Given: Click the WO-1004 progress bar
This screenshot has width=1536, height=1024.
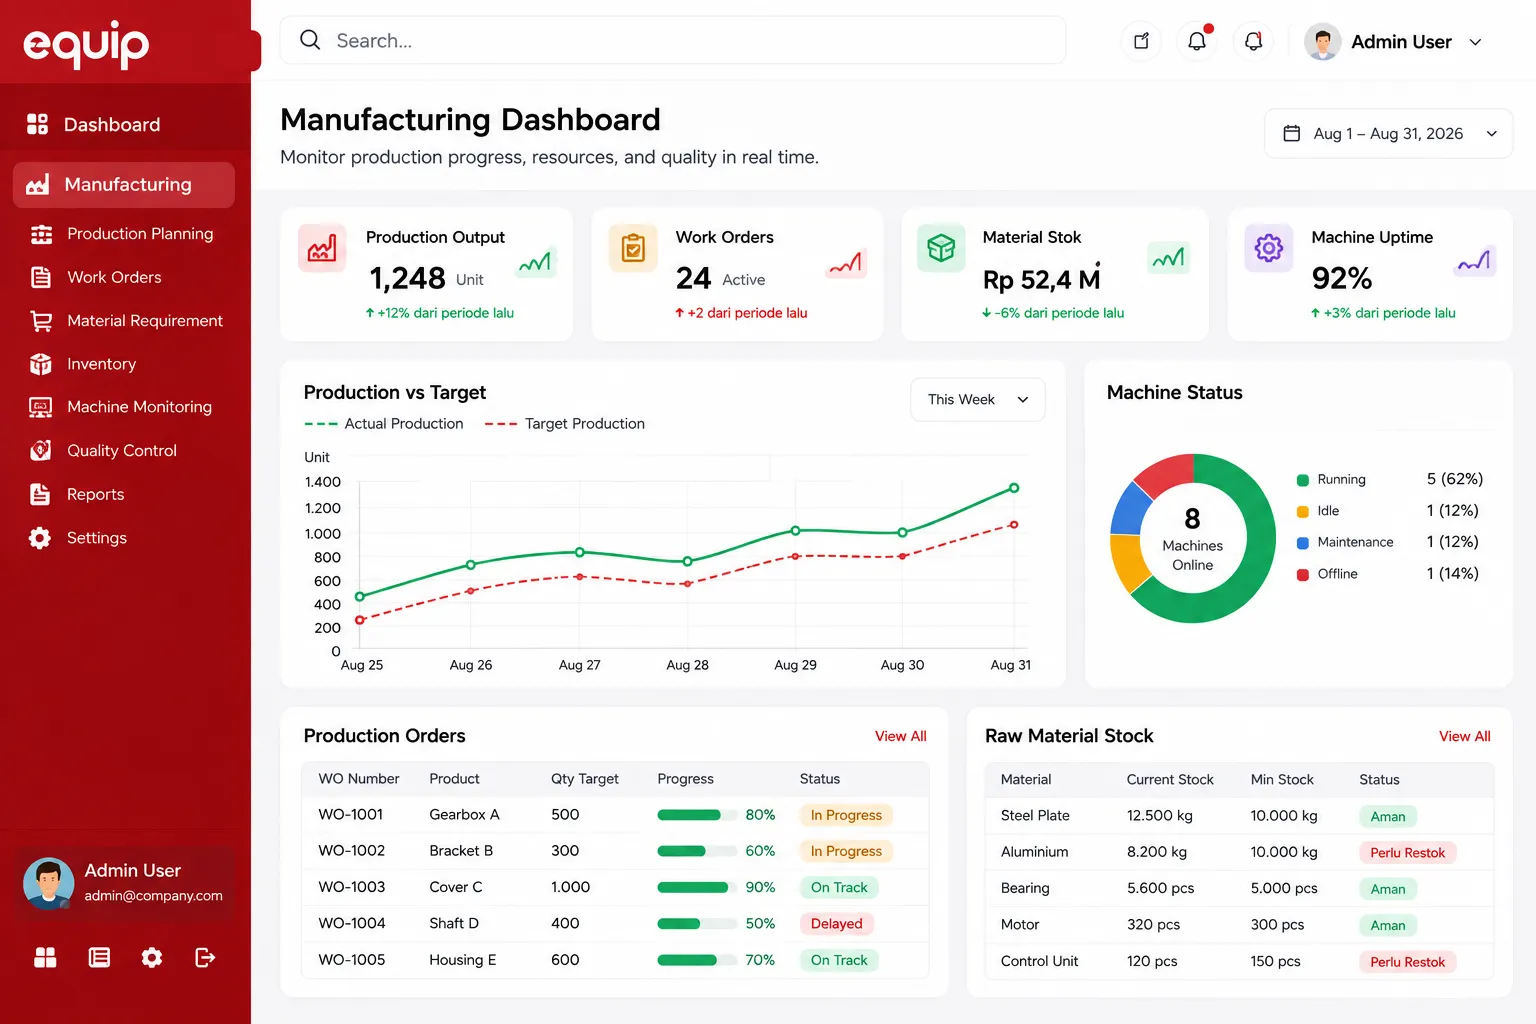Looking at the screenshot, I should coord(696,924).
